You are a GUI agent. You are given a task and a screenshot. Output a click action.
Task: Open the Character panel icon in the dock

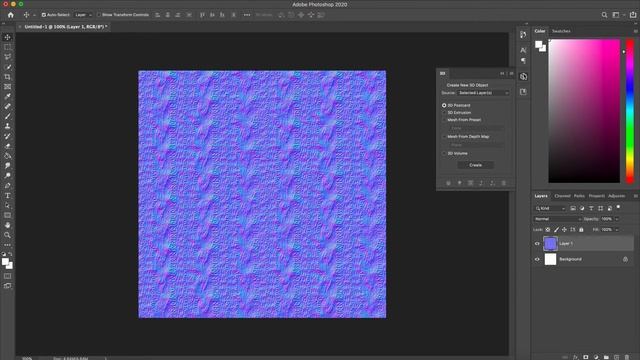tap(523, 50)
